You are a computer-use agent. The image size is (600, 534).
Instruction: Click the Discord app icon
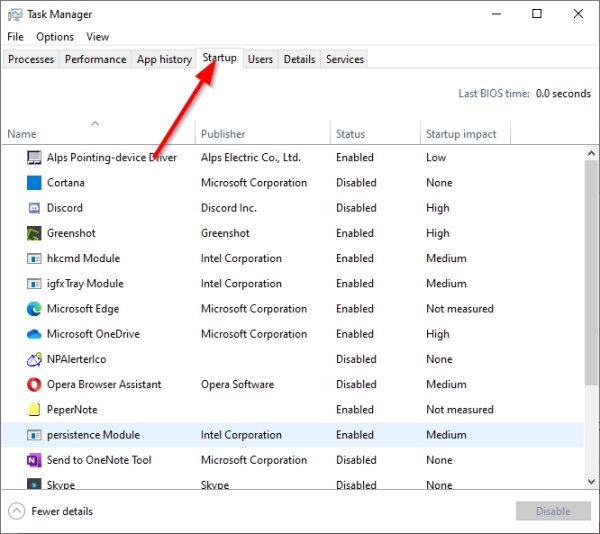coord(34,208)
